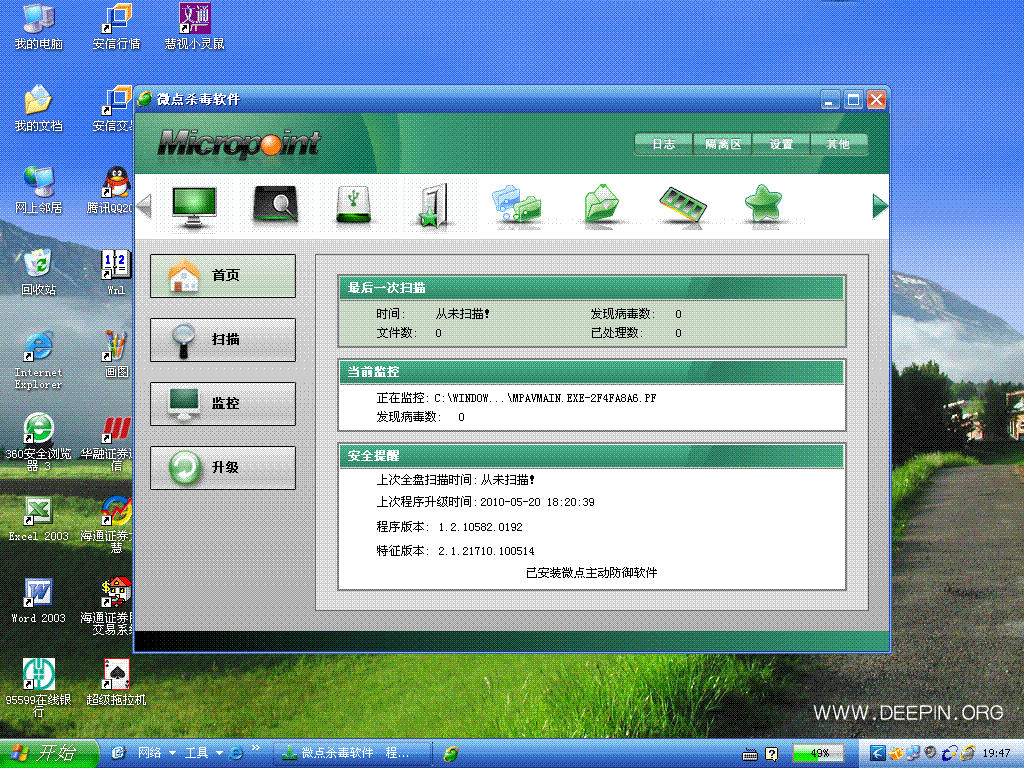Click the document with star icon
The width and height of the screenshot is (1024, 768).
coord(431,205)
